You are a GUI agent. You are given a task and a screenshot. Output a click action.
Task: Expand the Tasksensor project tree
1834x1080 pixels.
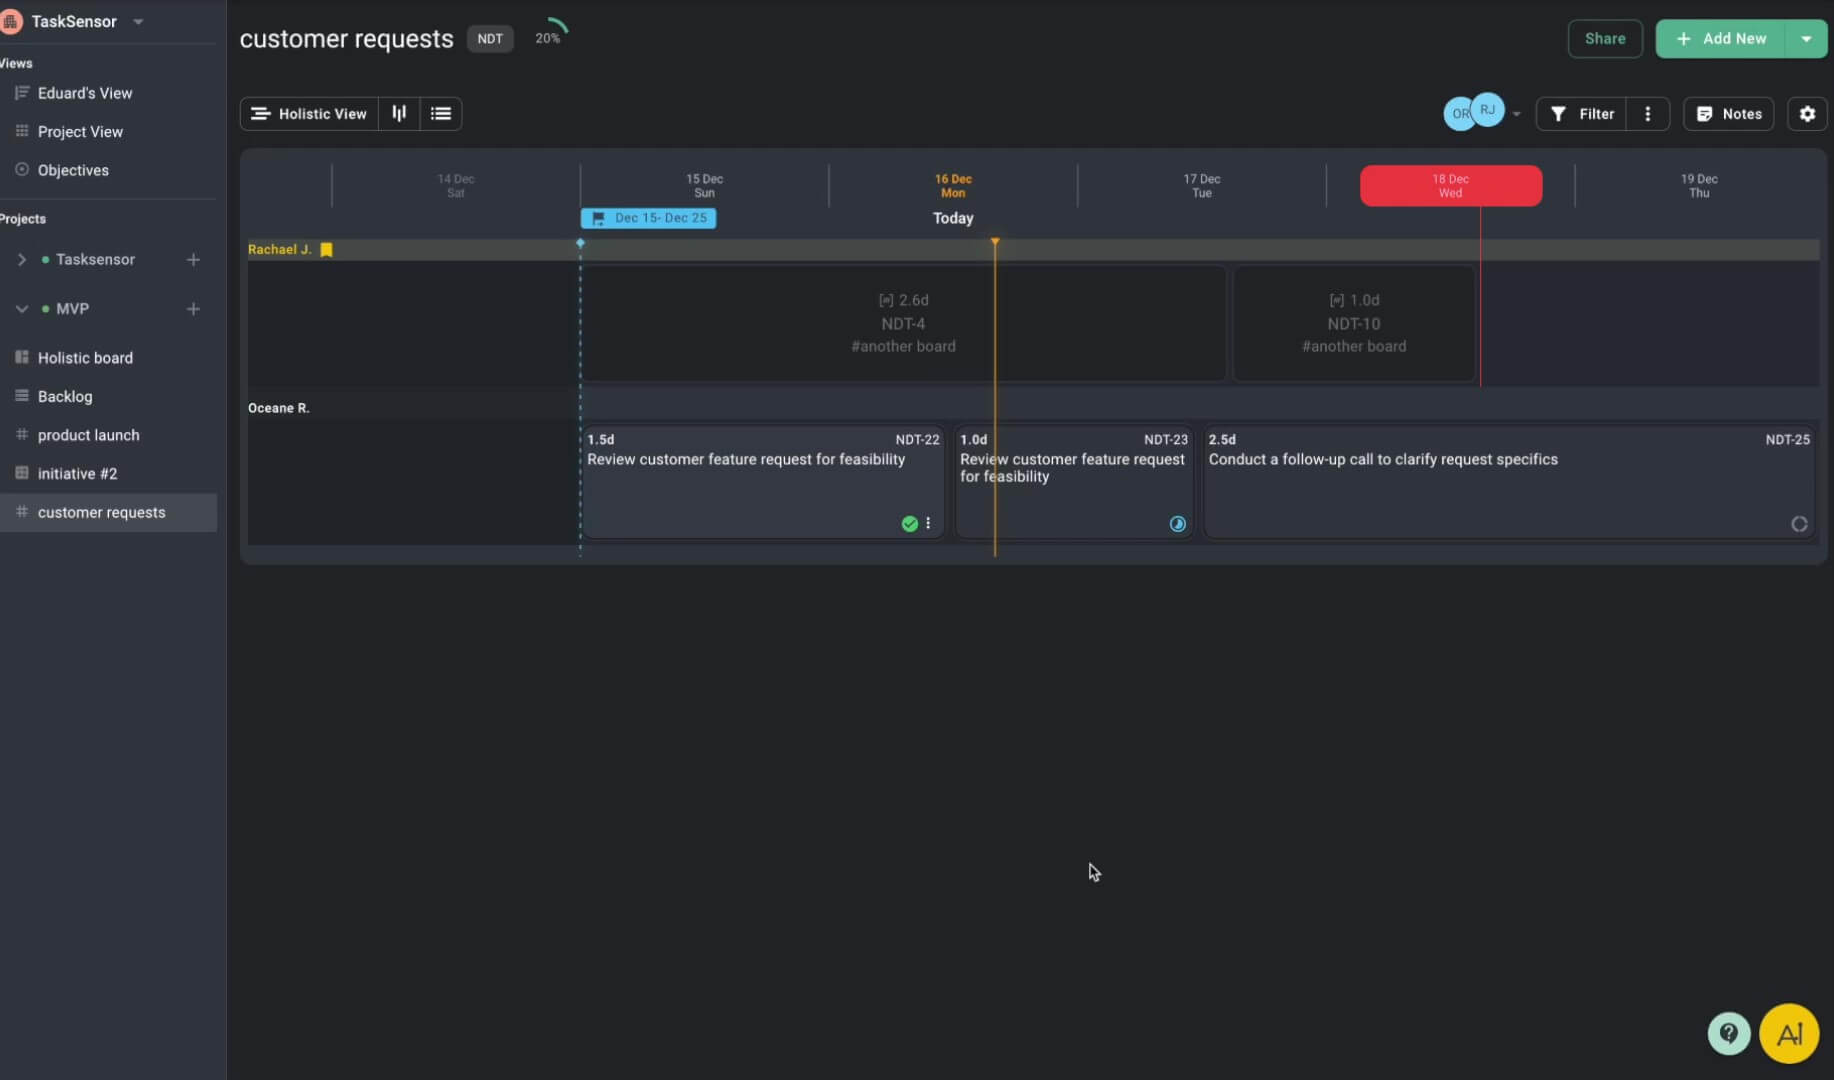click(x=22, y=260)
